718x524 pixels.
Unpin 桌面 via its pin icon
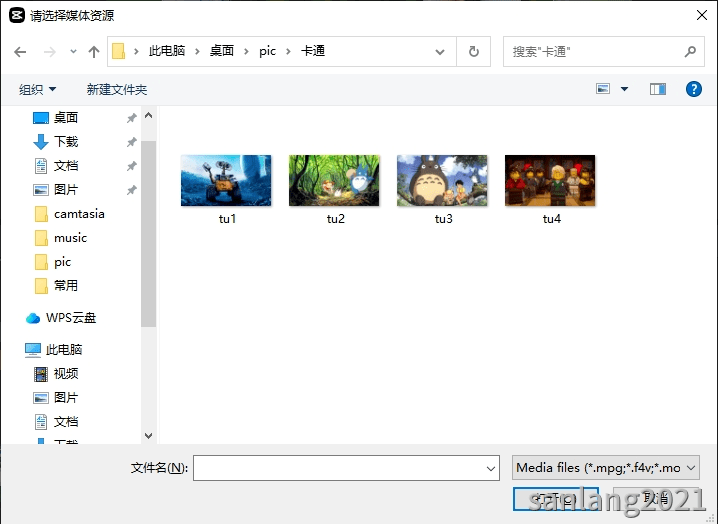131,118
